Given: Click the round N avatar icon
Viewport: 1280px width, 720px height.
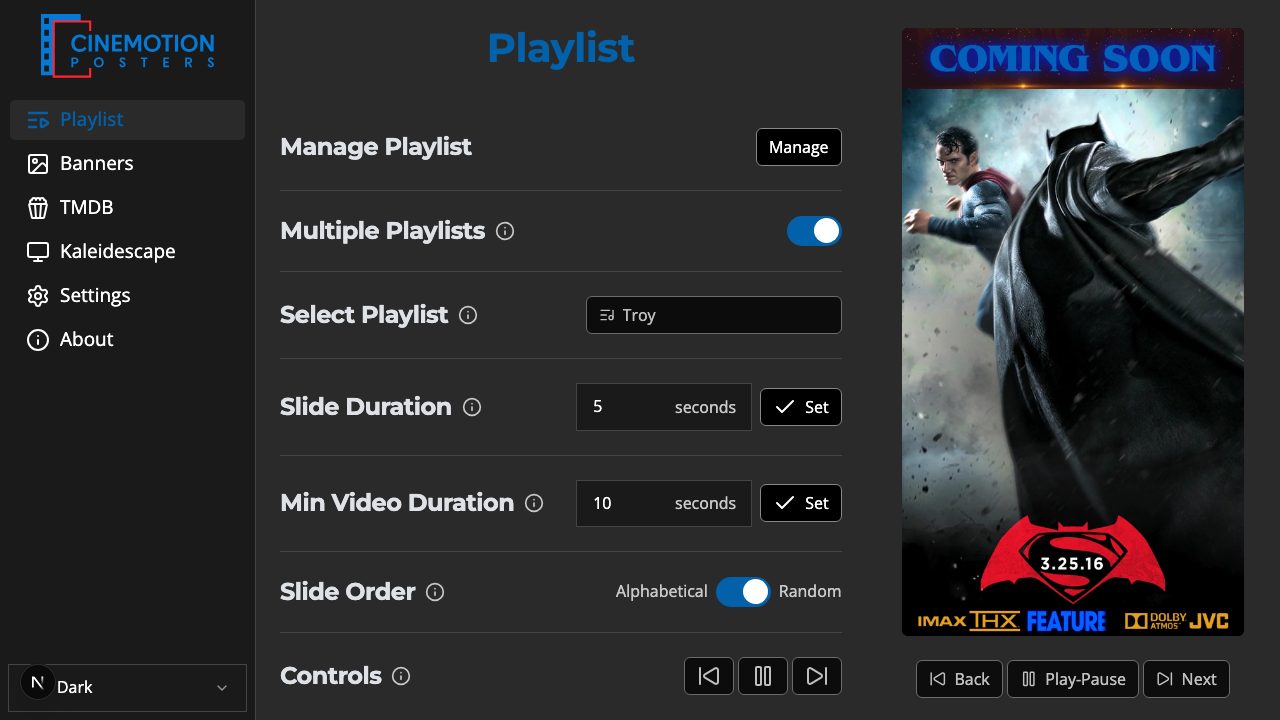Looking at the screenshot, I should [38, 683].
